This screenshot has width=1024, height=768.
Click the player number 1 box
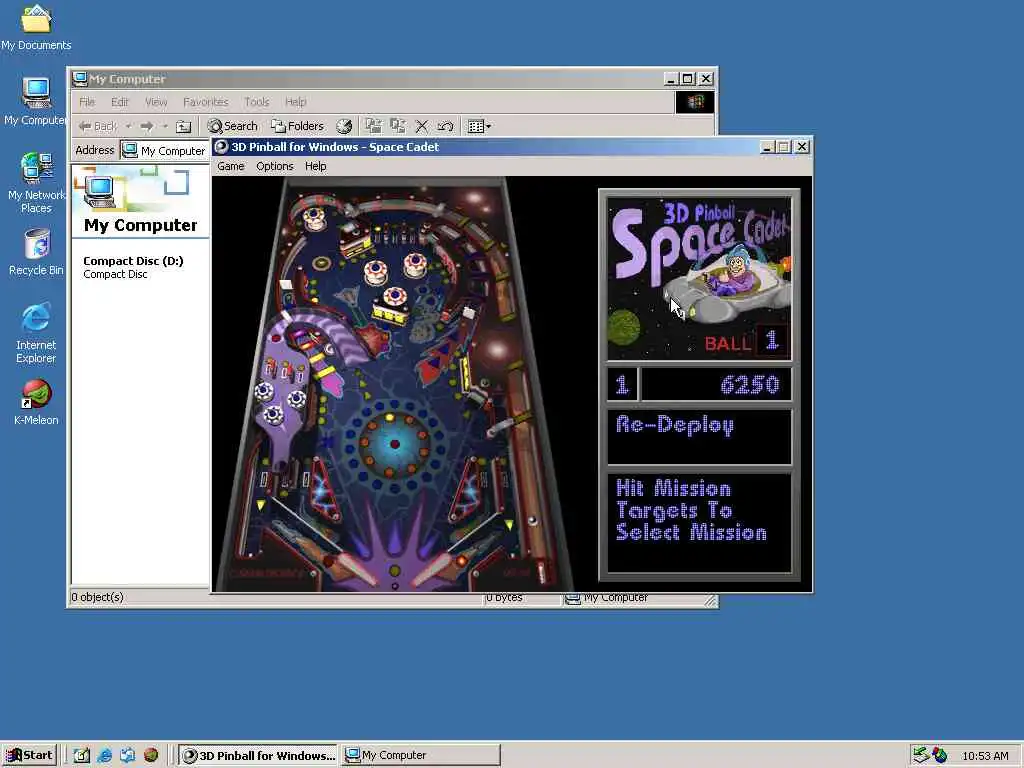click(x=622, y=385)
